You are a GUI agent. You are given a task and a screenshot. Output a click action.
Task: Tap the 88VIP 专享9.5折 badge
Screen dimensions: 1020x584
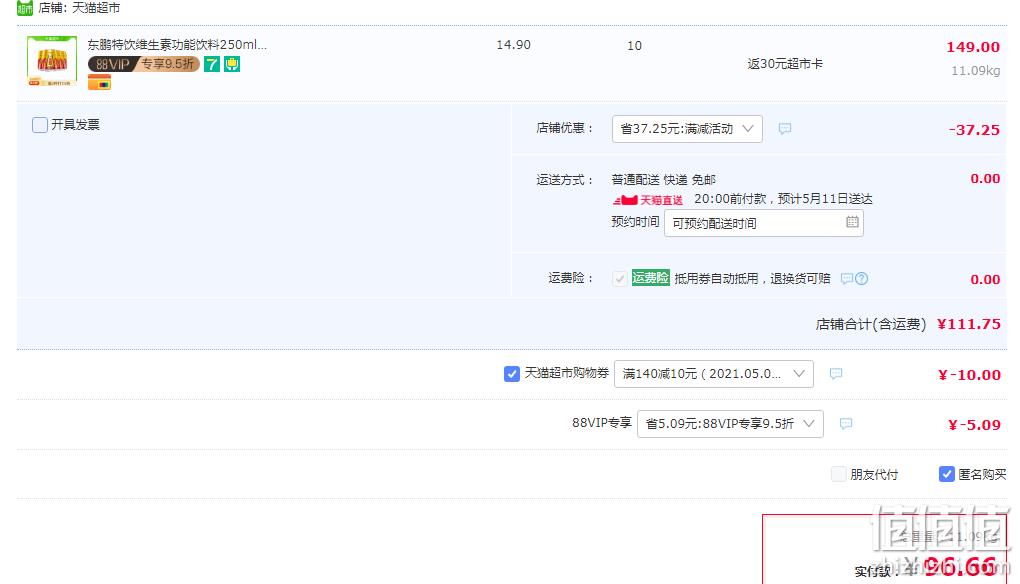(144, 64)
